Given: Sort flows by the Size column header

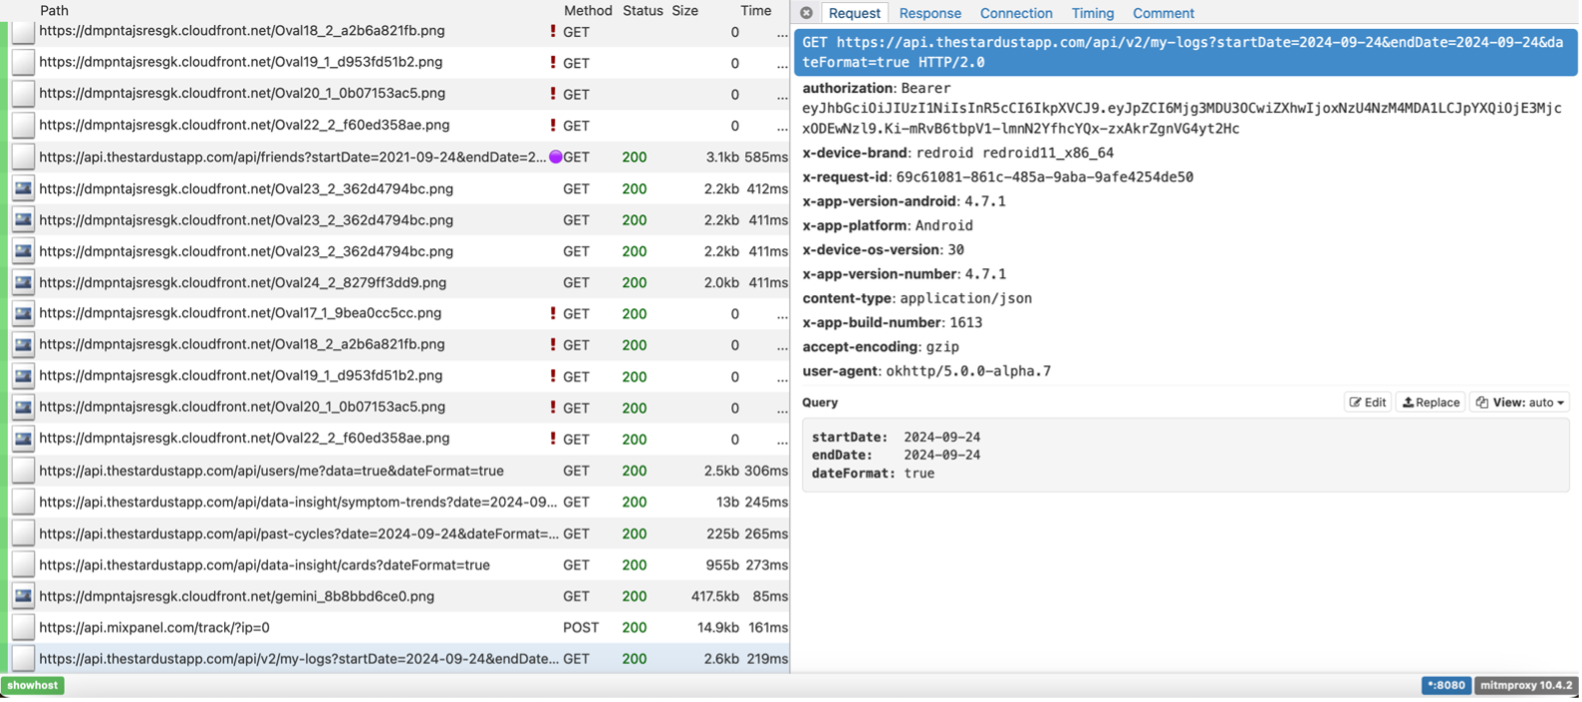Looking at the screenshot, I should [x=685, y=11].
